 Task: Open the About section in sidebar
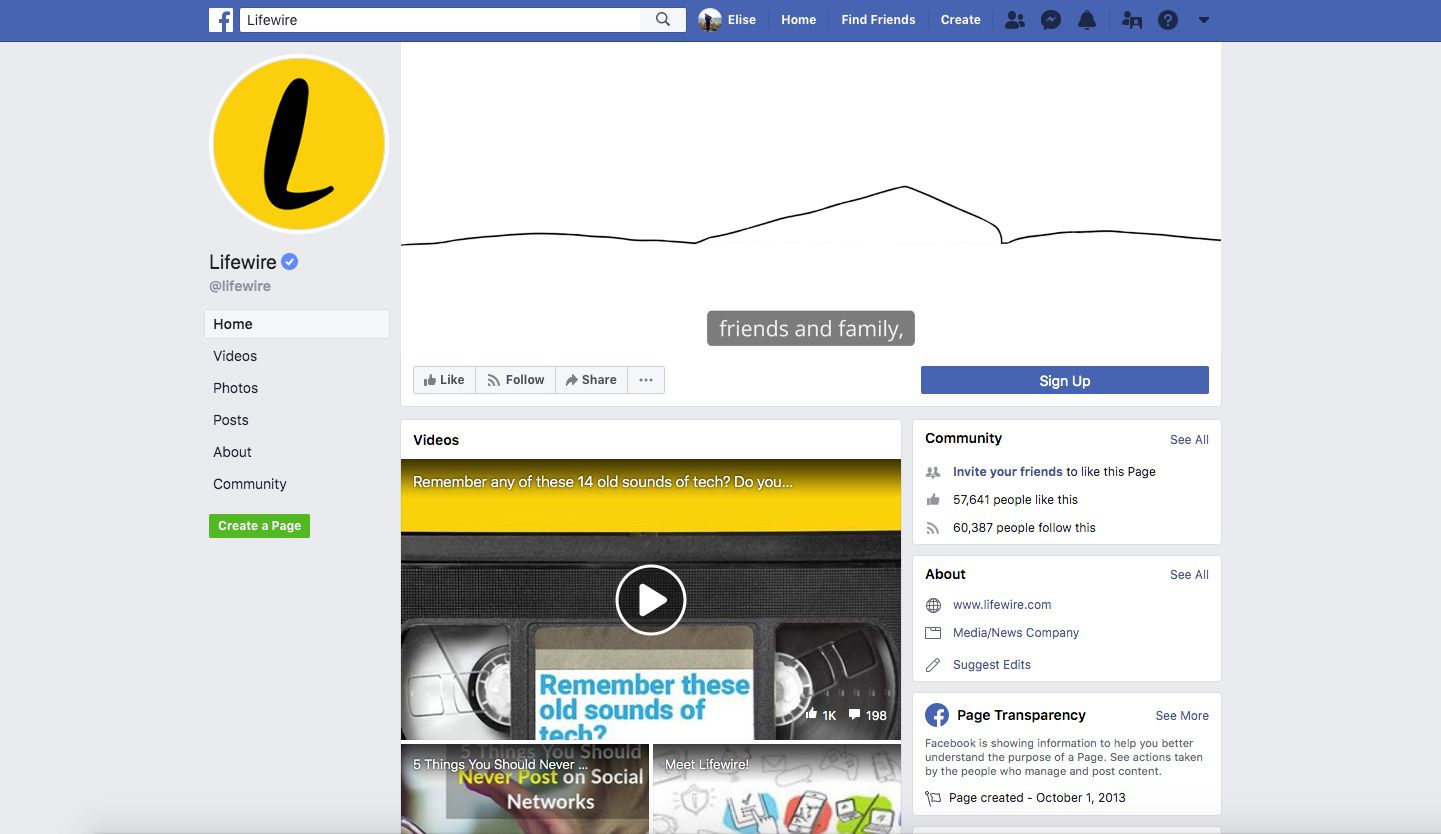[232, 452]
